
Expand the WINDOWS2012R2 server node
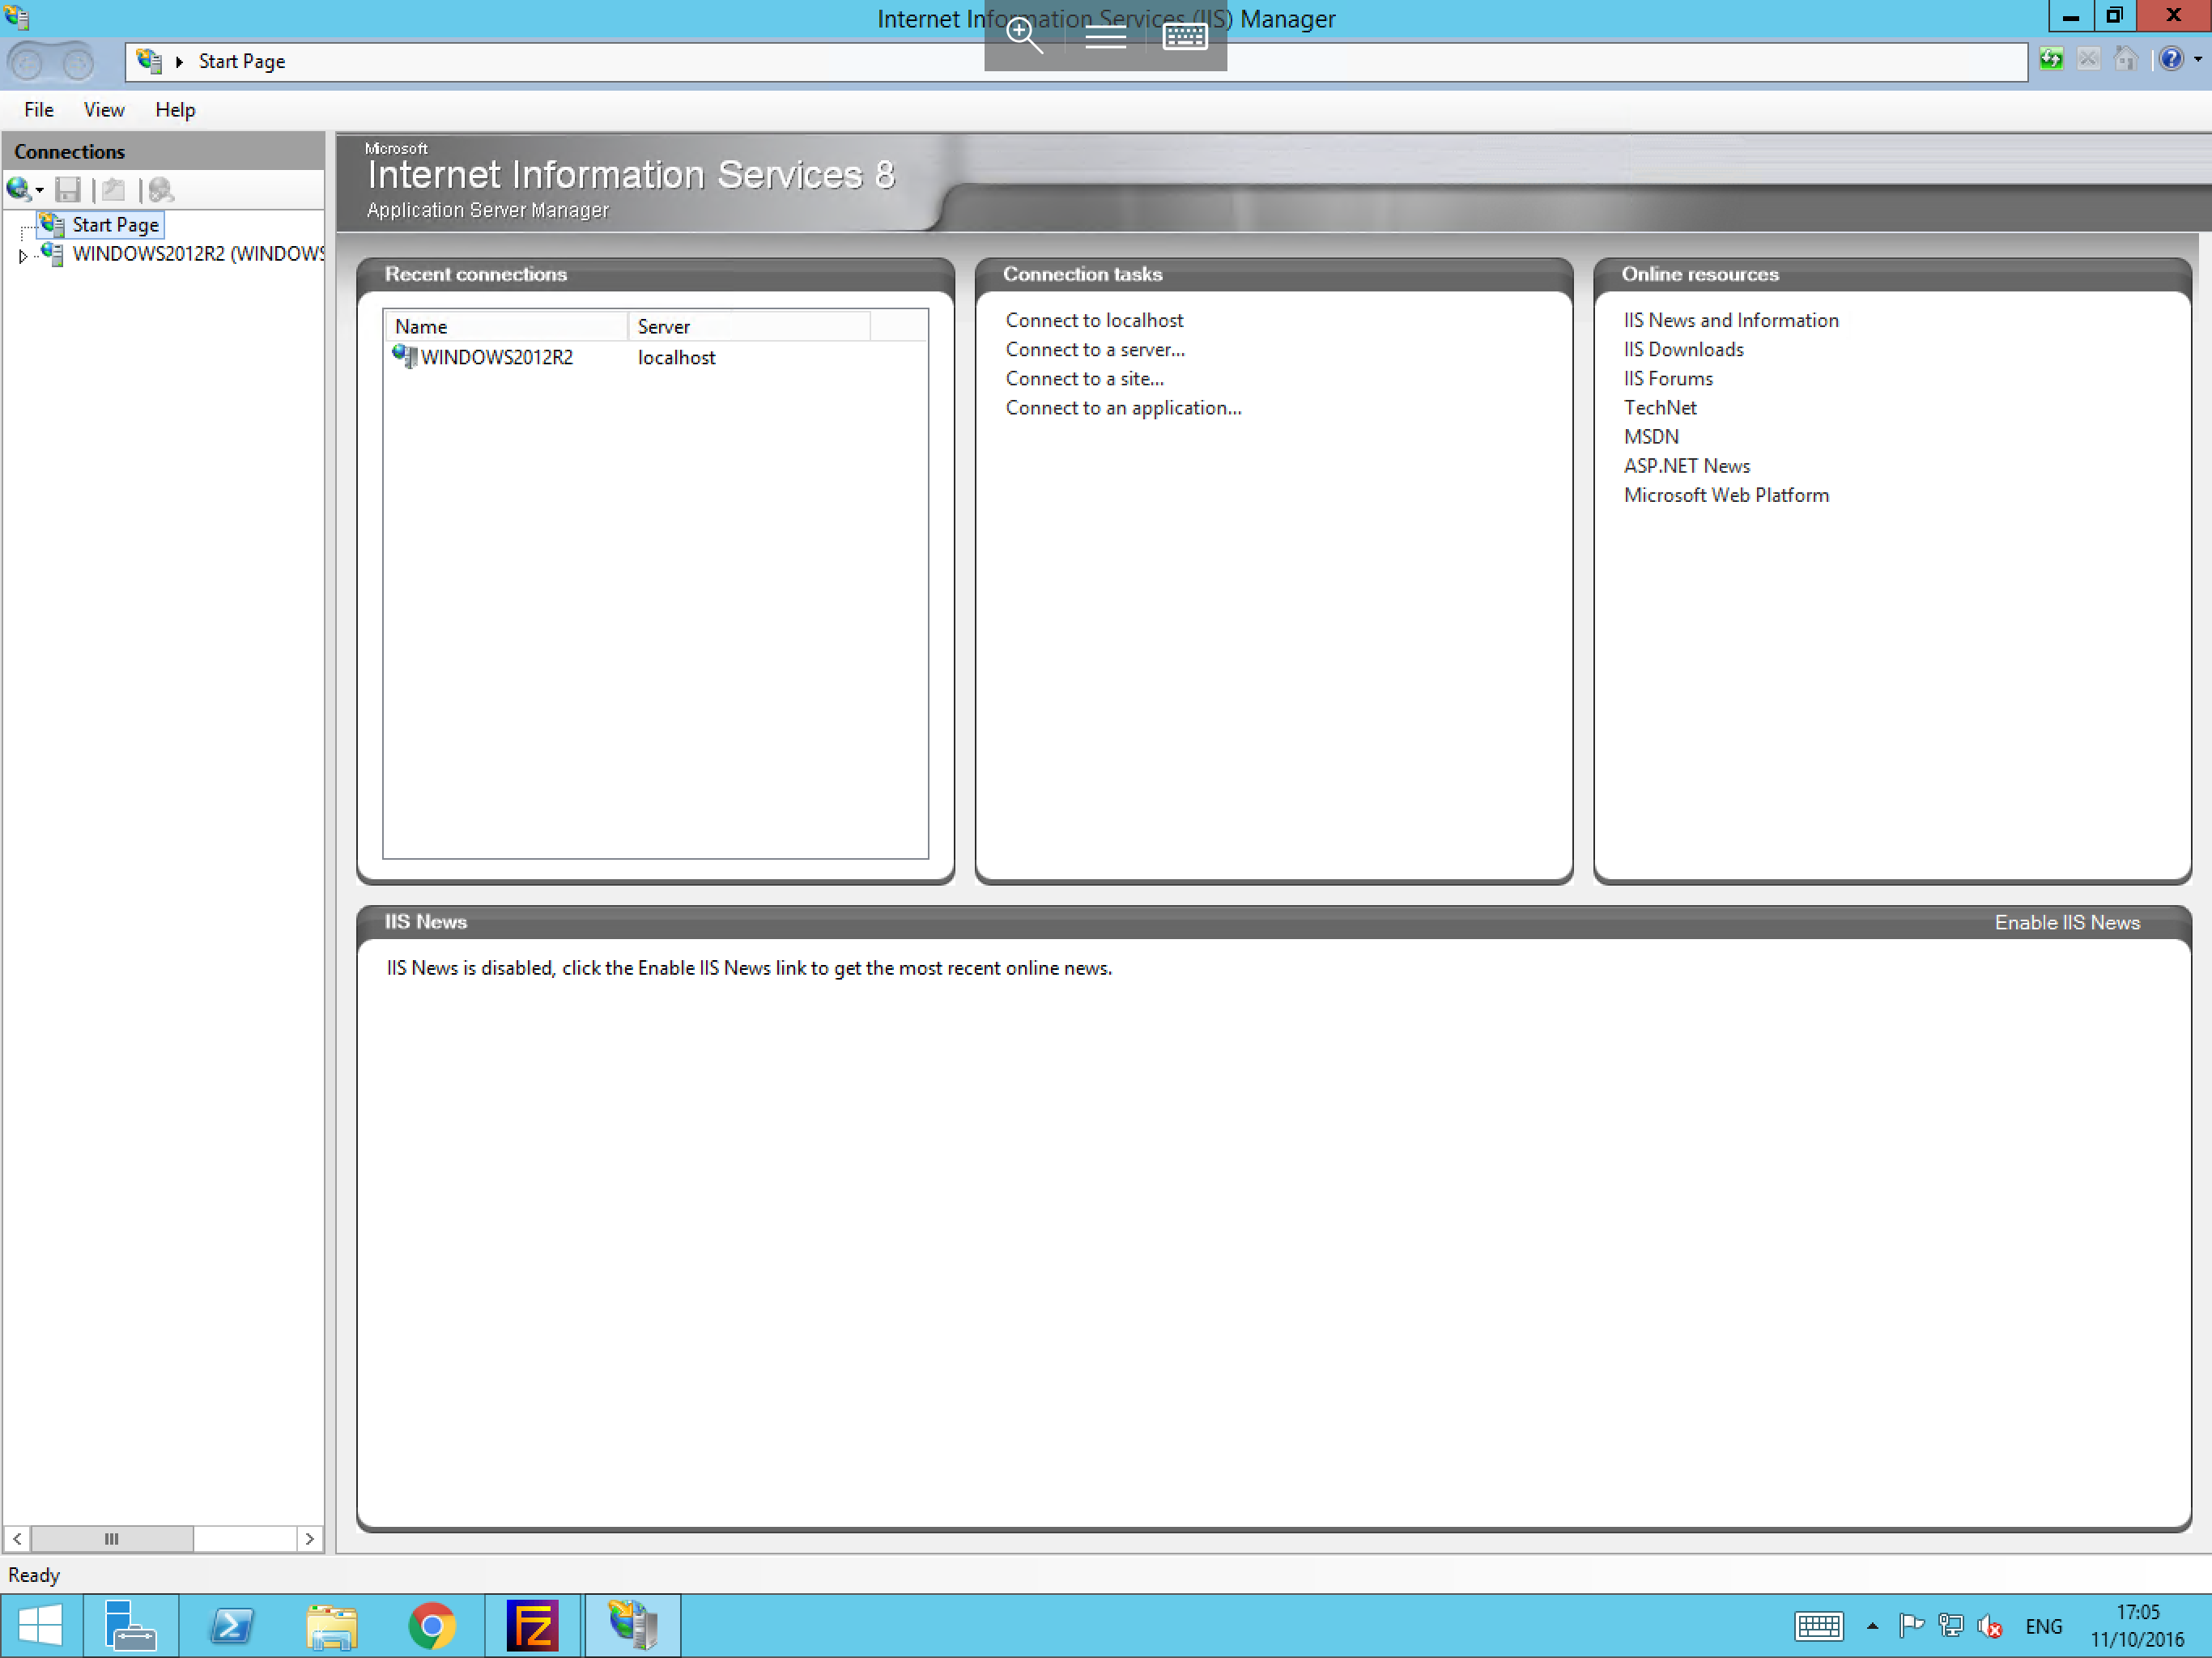point(22,256)
